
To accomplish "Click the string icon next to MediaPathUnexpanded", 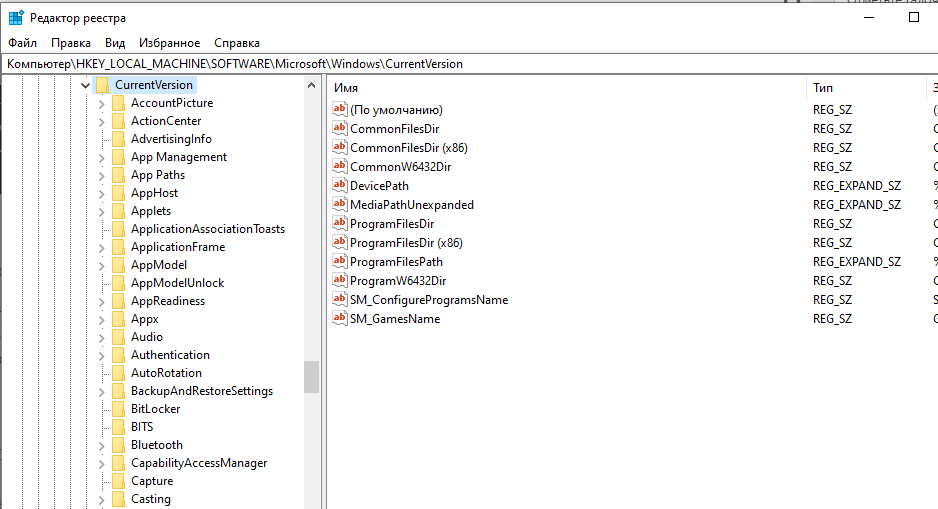I will pyautogui.click(x=340, y=204).
